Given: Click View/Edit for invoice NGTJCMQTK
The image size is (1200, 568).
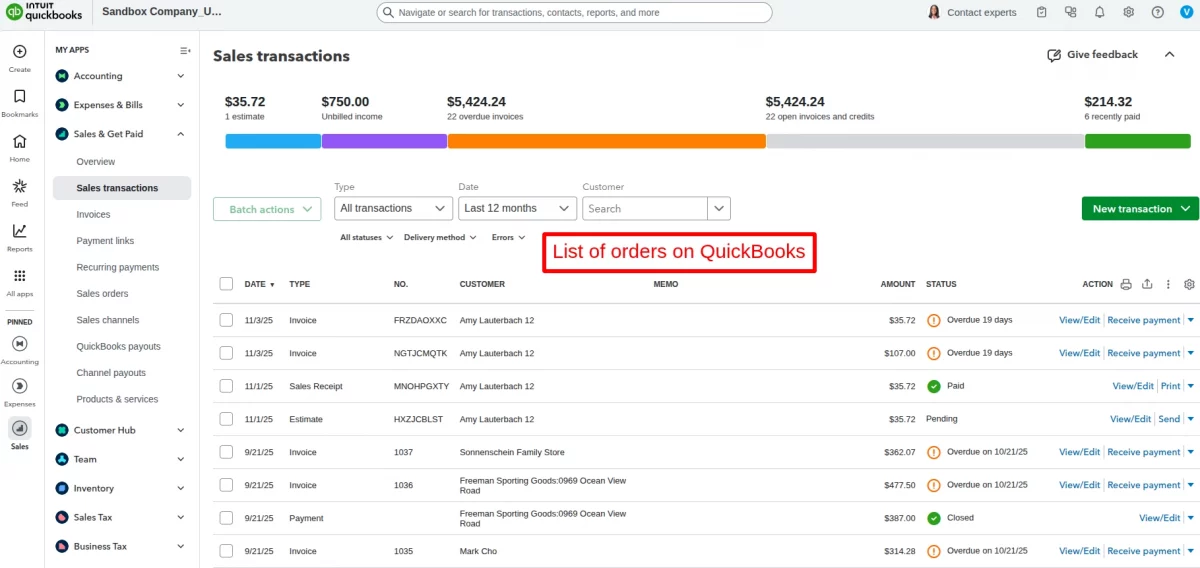Looking at the screenshot, I should (x=1079, y=353).
